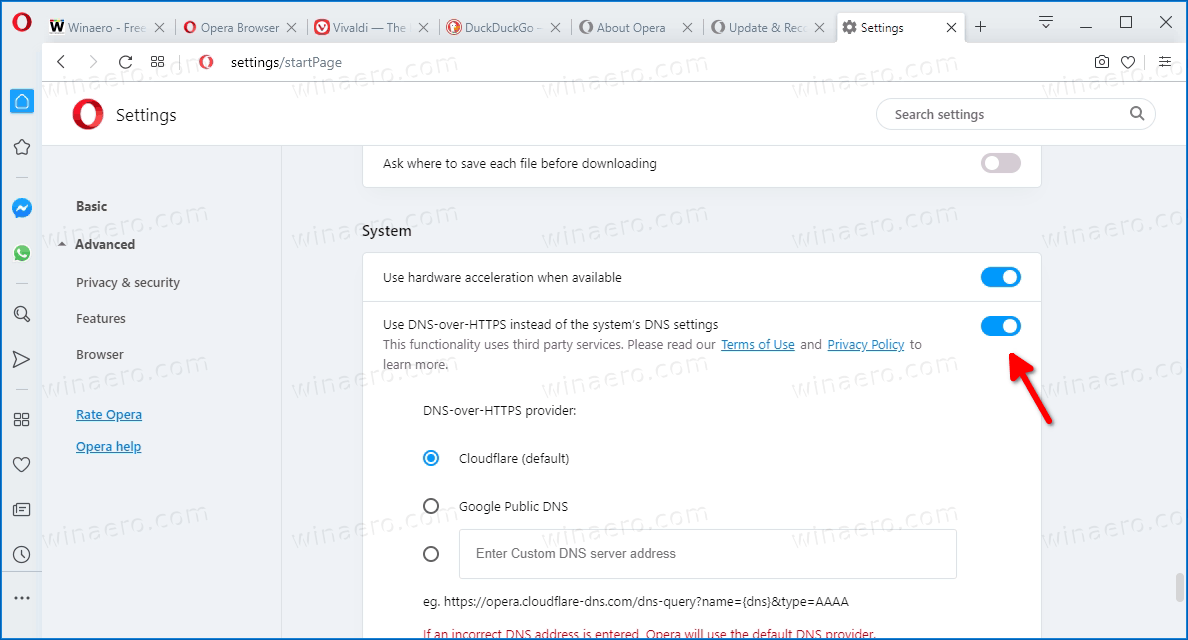
Task: Turn off hardware acceleration
Action: [1001, 277]
